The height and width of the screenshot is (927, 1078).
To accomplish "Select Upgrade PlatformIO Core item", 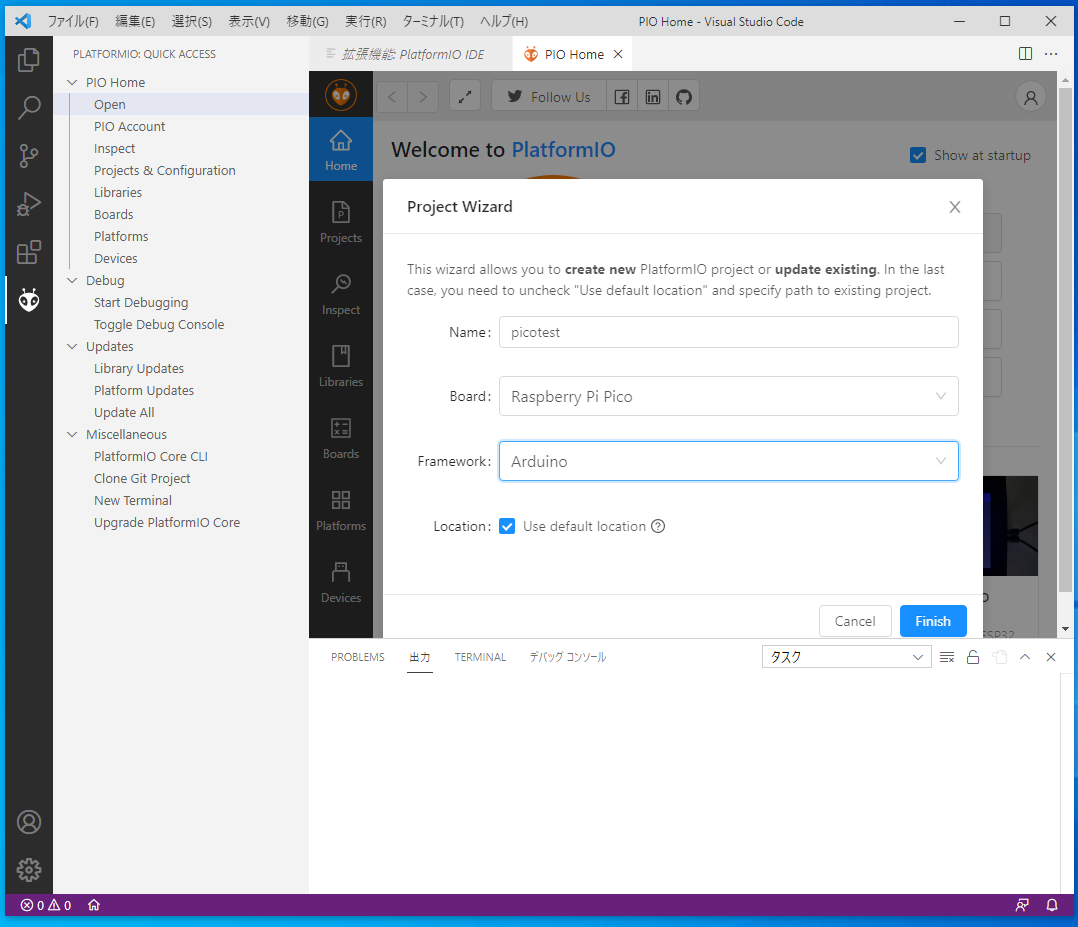I will point(166,523).
